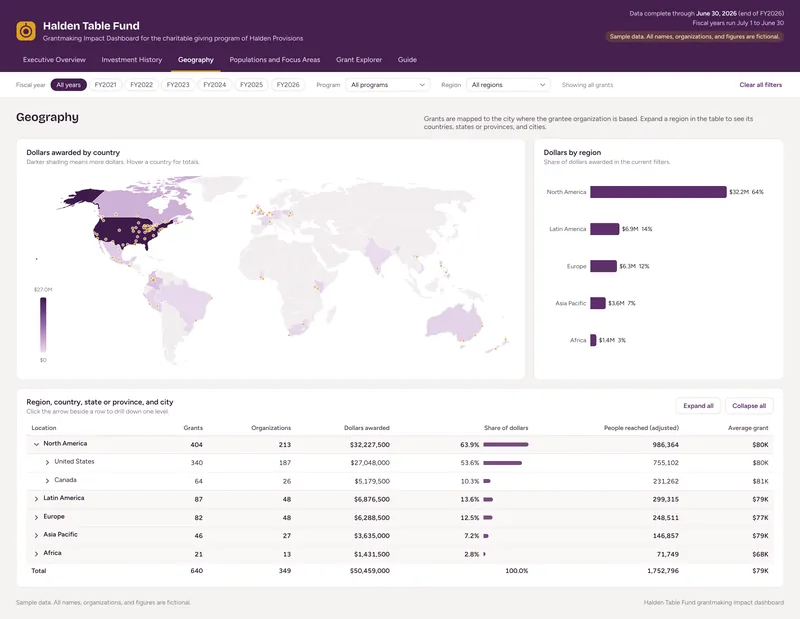Click the $32,227,500 dollars awarded cell

(370, 444)
